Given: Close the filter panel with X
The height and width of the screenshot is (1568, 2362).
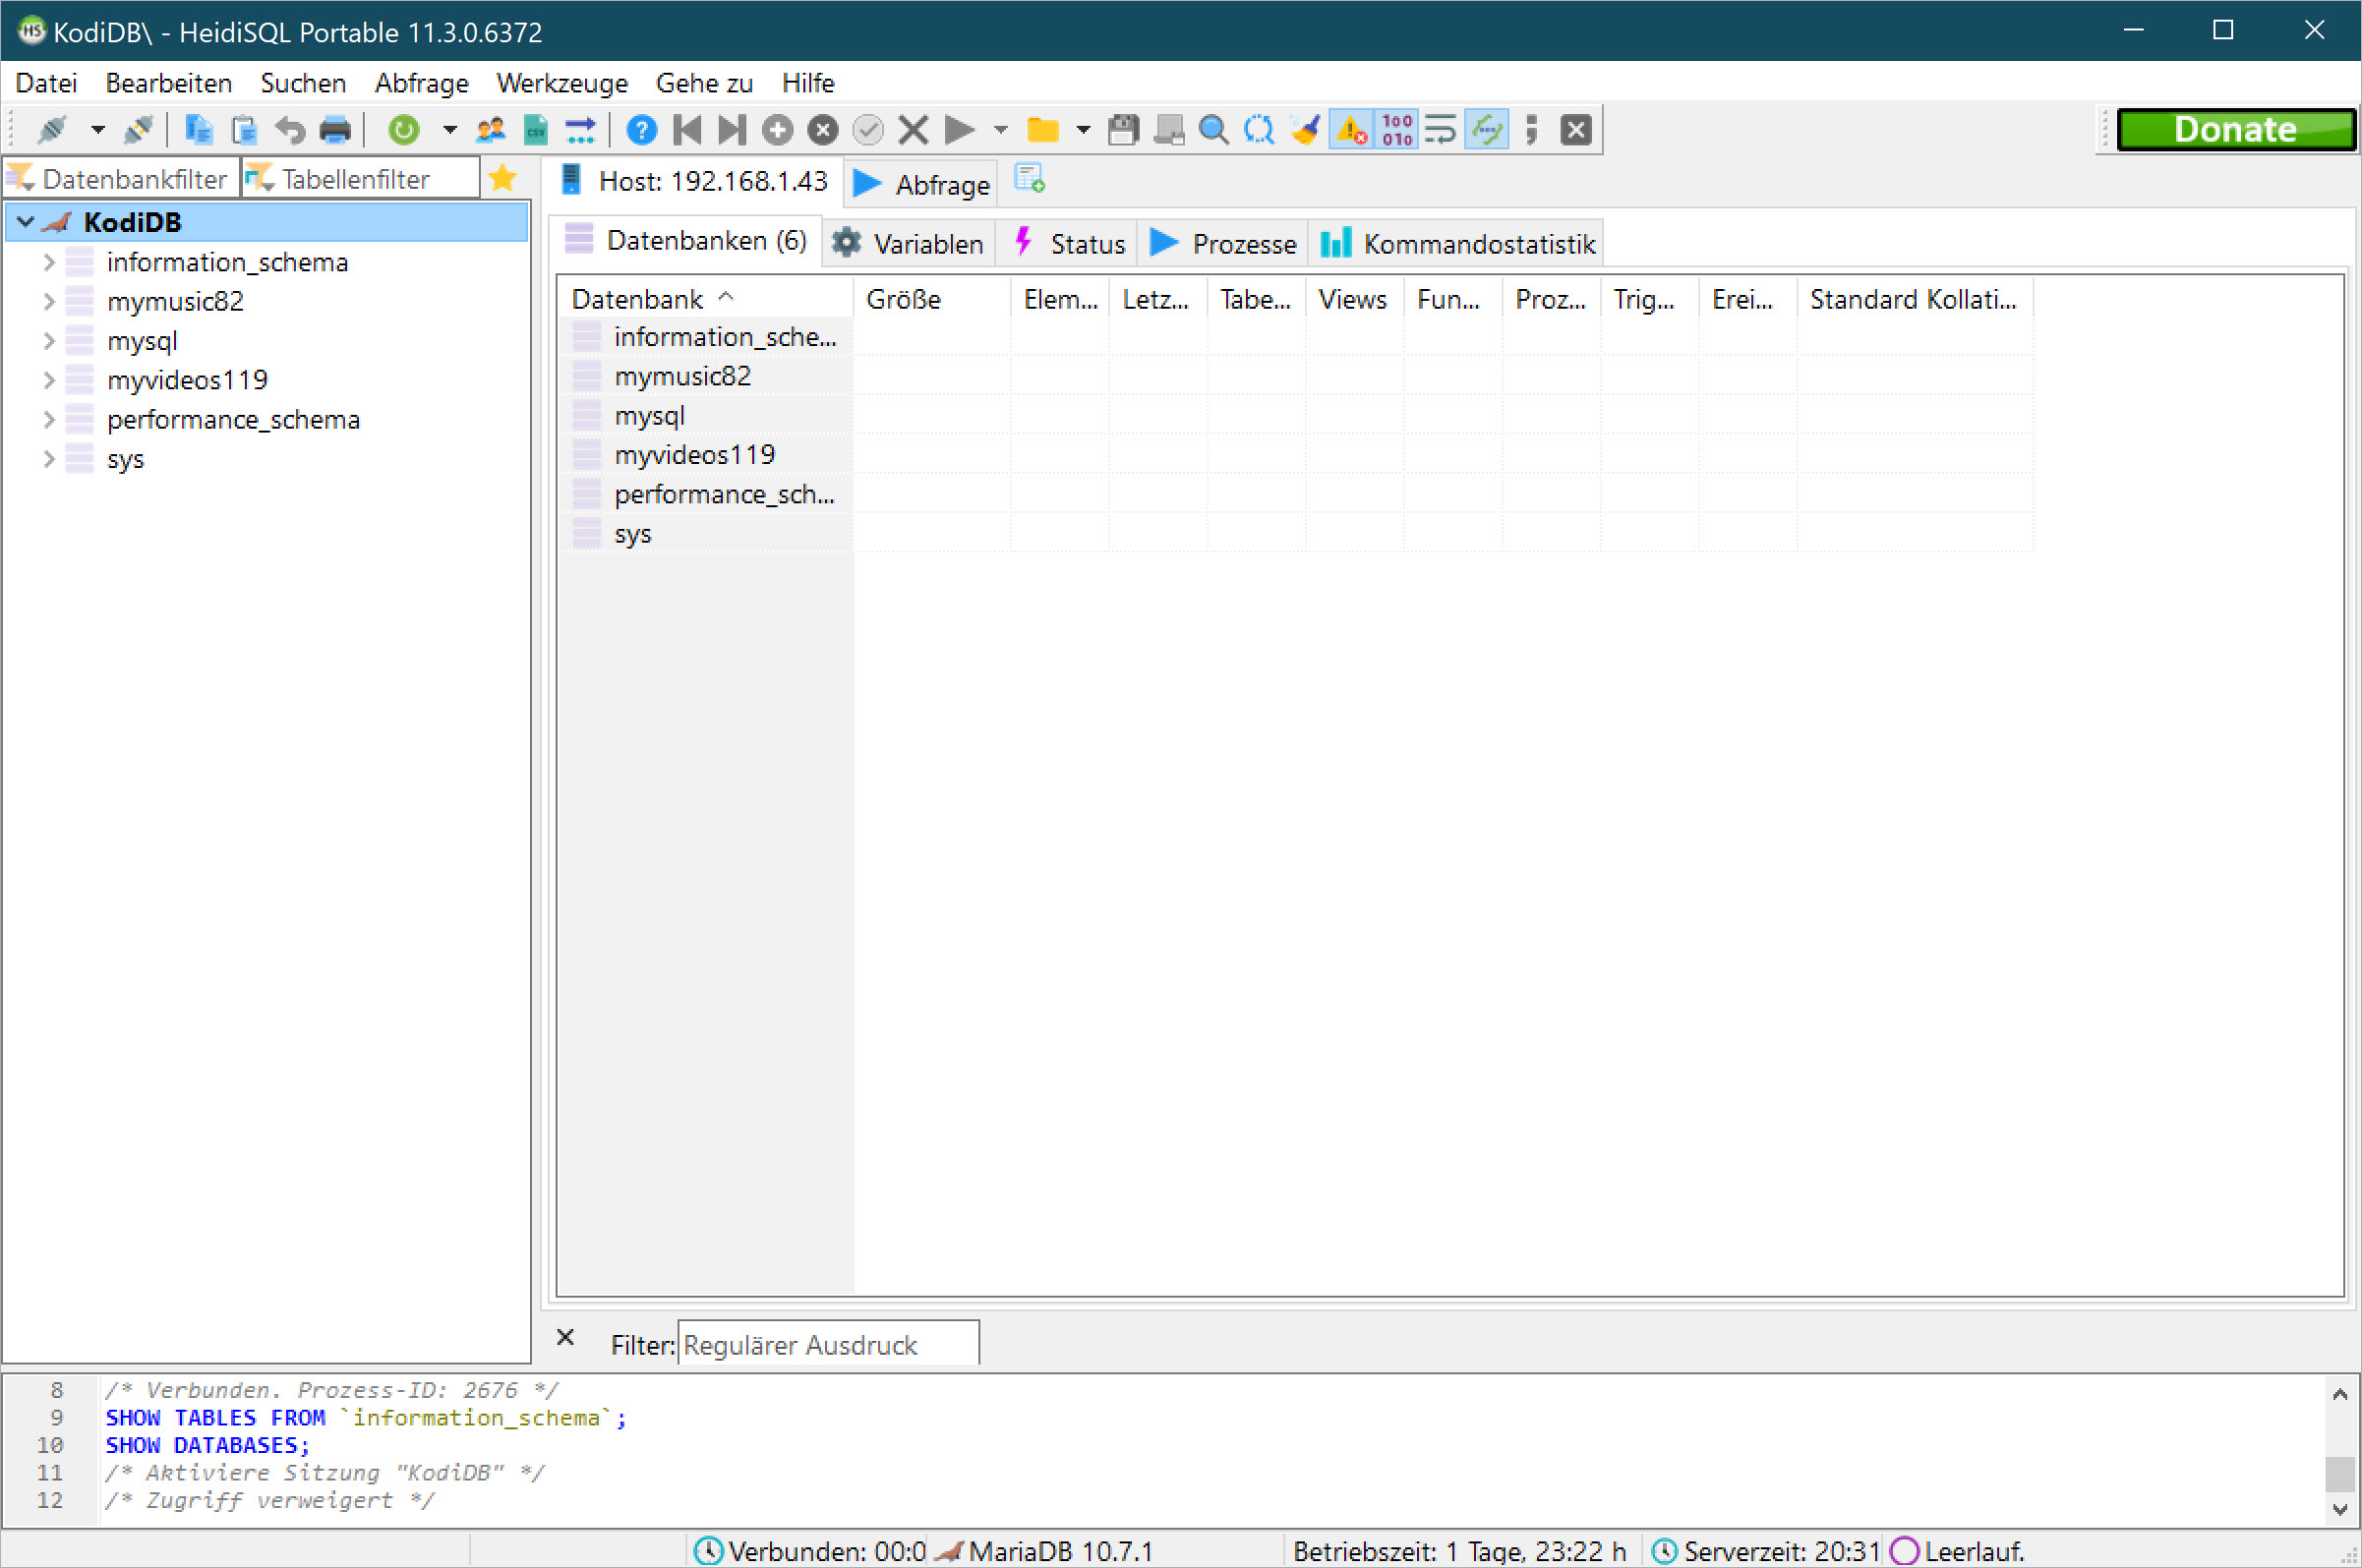Looking at the screenshot, I should tap(565, 1338).
